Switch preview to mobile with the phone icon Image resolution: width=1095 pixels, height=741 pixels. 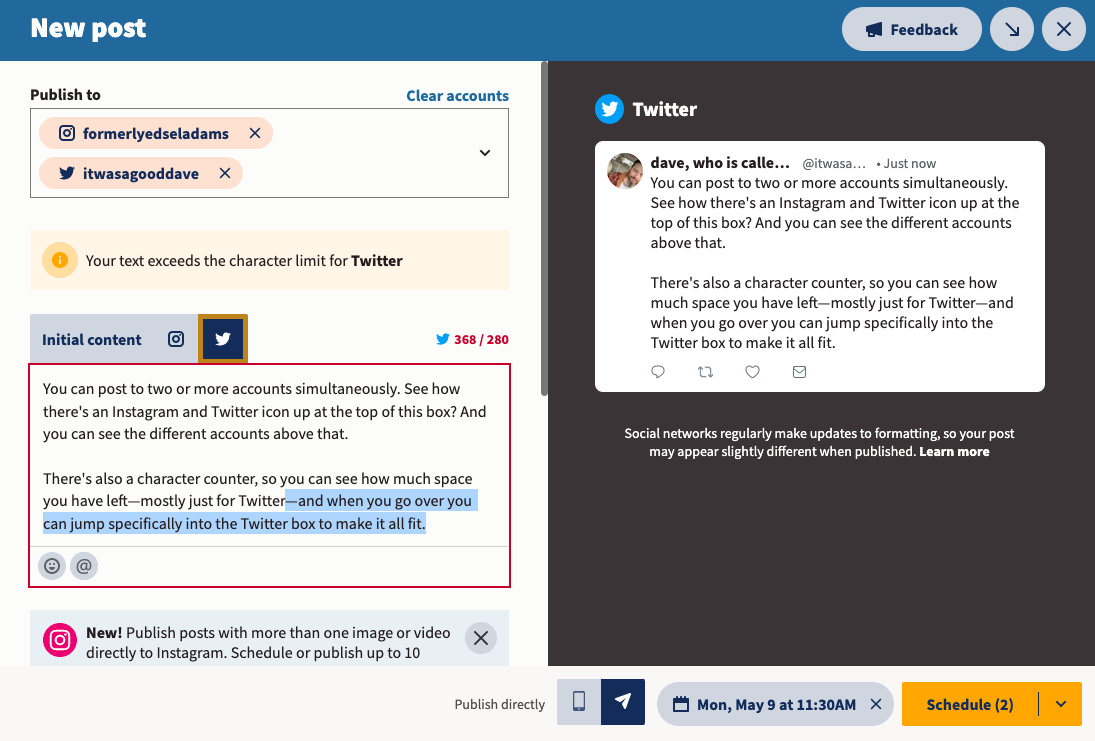pyautogui.click(x=578, y=704)
